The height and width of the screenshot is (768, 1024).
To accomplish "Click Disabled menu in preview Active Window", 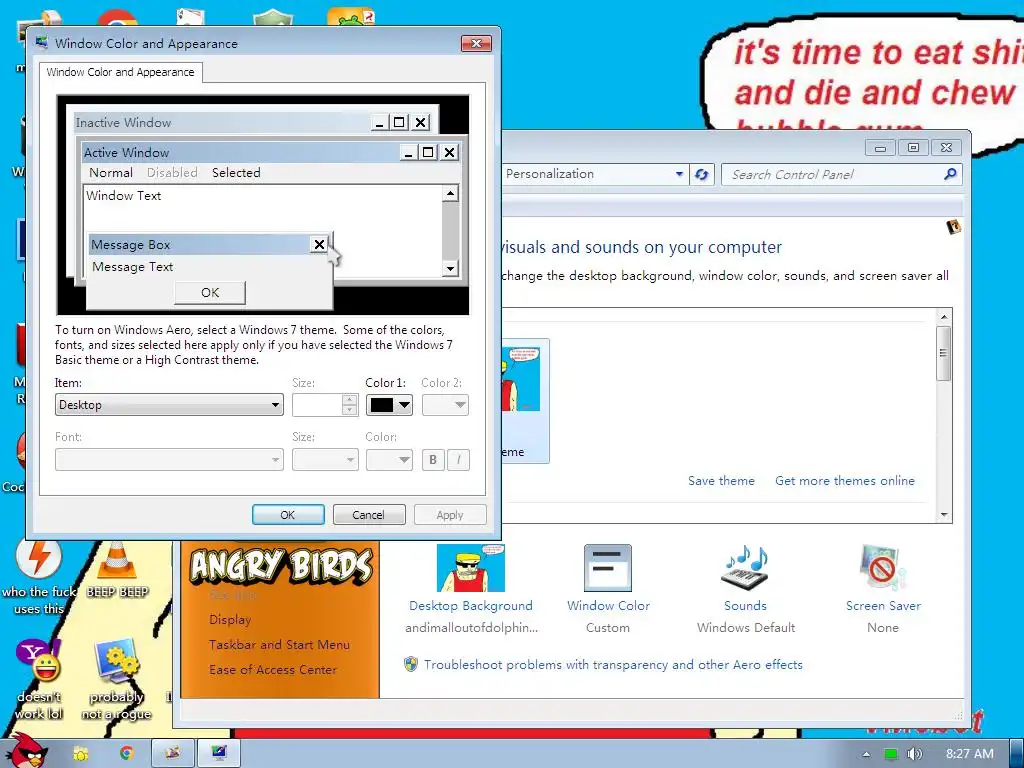I will 172,172.
